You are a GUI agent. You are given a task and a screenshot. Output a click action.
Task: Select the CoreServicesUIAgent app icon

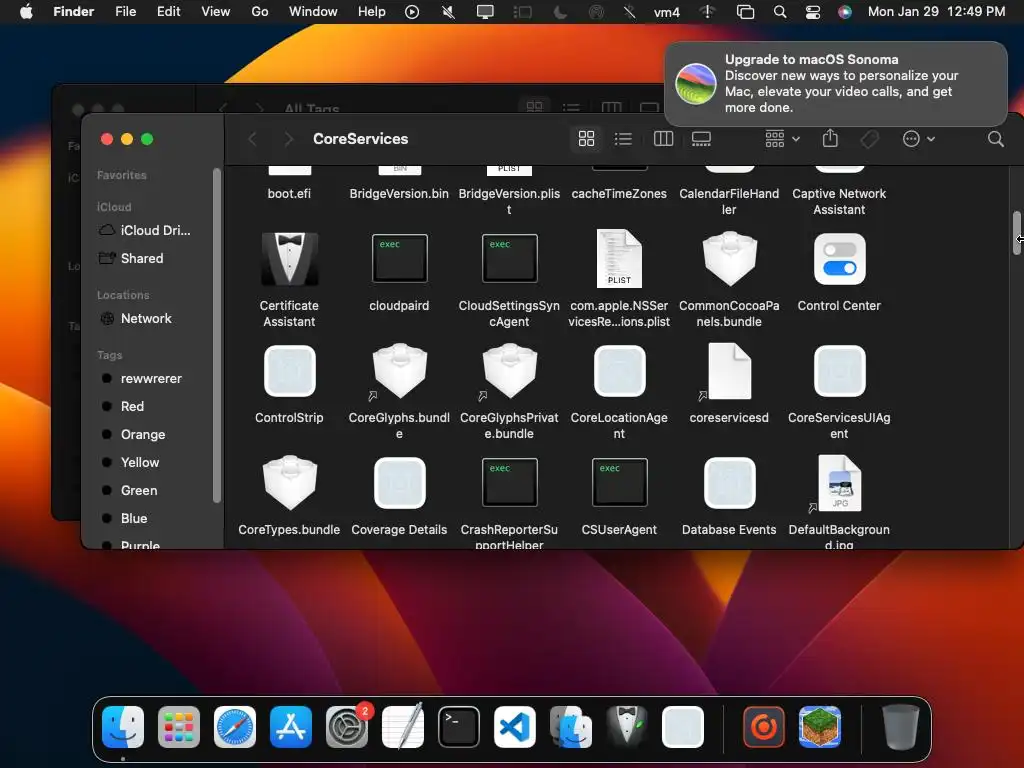pos(839,371)
